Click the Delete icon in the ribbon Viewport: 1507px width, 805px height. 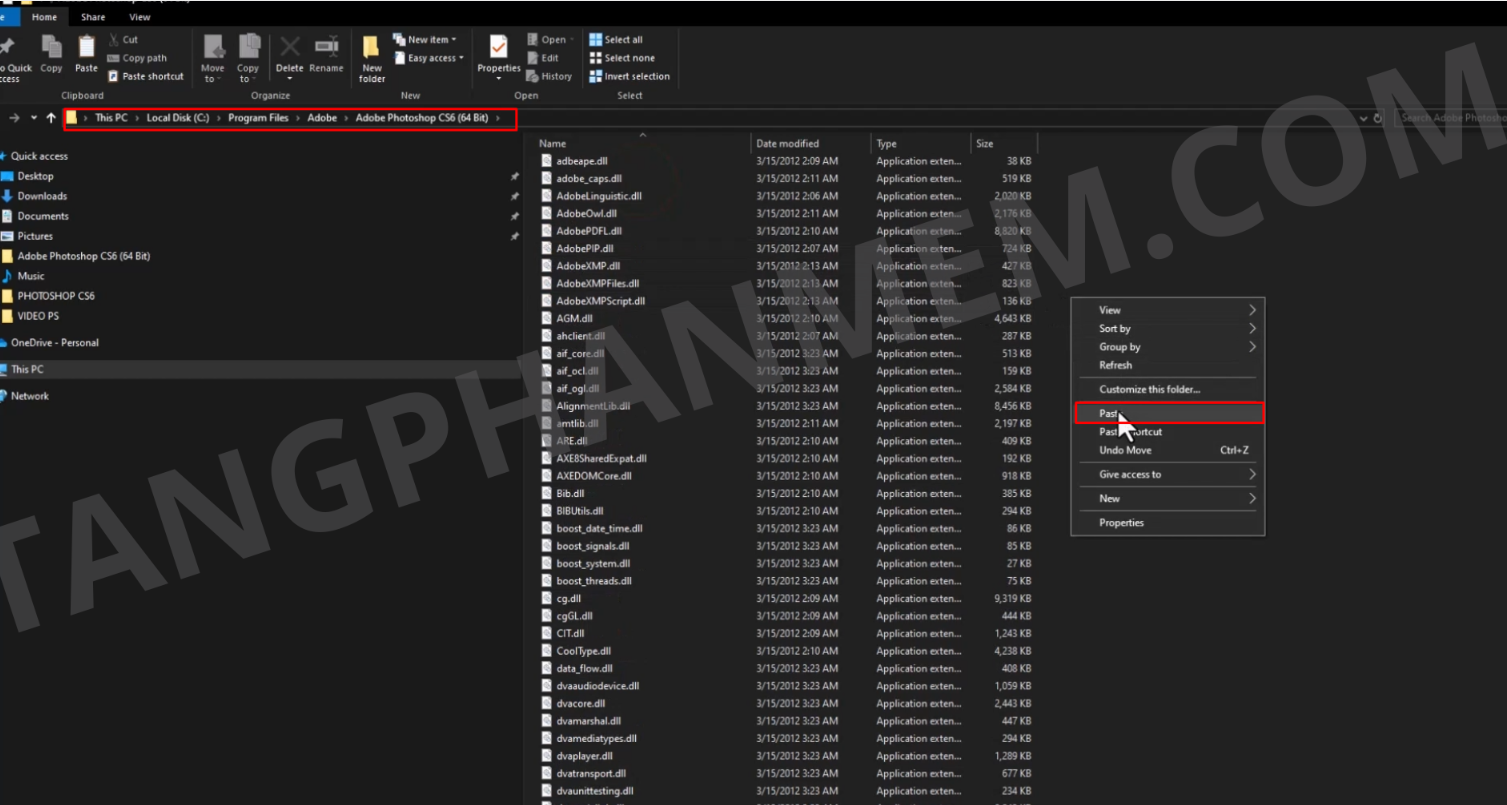pyautogui.click(x=289, y=54)
